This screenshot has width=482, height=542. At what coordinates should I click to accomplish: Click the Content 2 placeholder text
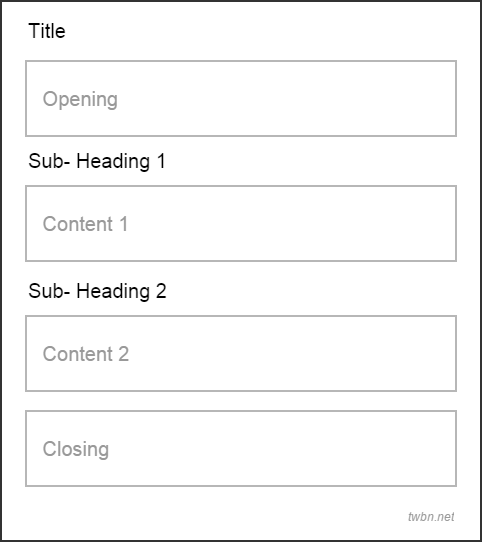point(86,354)
